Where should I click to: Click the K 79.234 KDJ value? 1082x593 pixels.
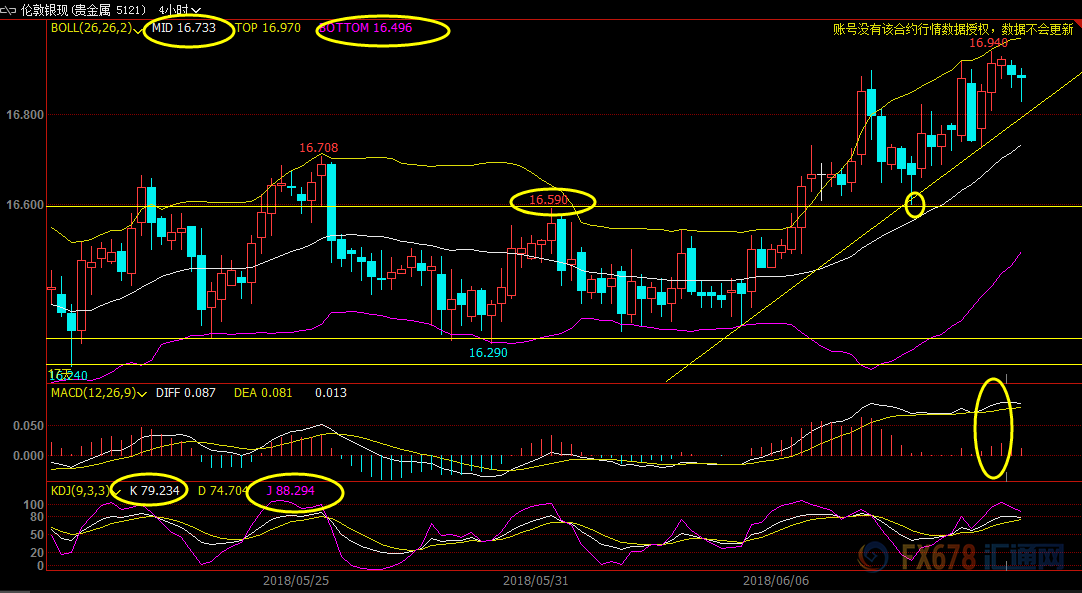(155, 491)
